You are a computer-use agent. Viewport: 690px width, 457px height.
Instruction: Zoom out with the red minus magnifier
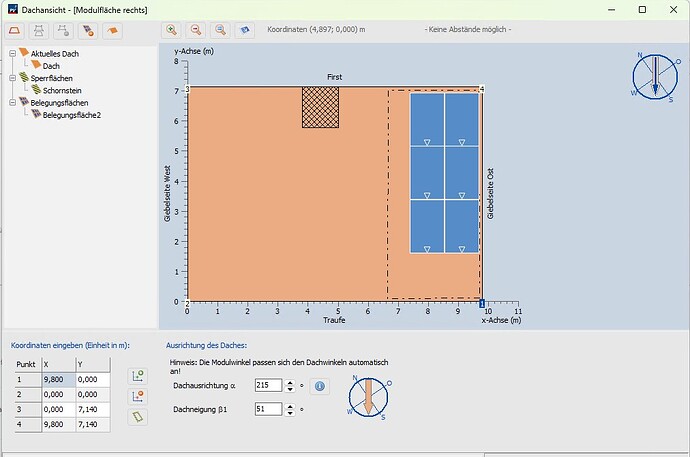click(x=196, y=30)
